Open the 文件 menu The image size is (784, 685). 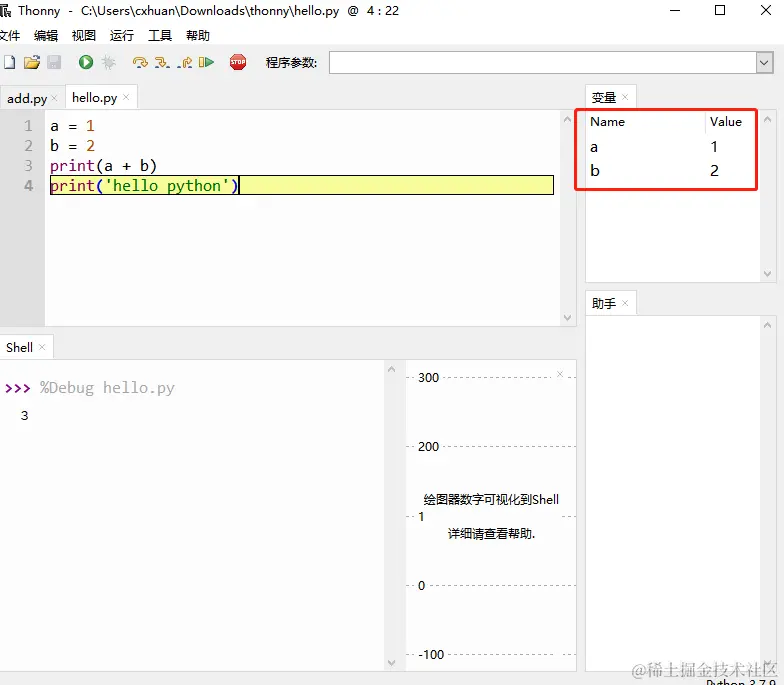pyautogui.click(x=10, y=36)
